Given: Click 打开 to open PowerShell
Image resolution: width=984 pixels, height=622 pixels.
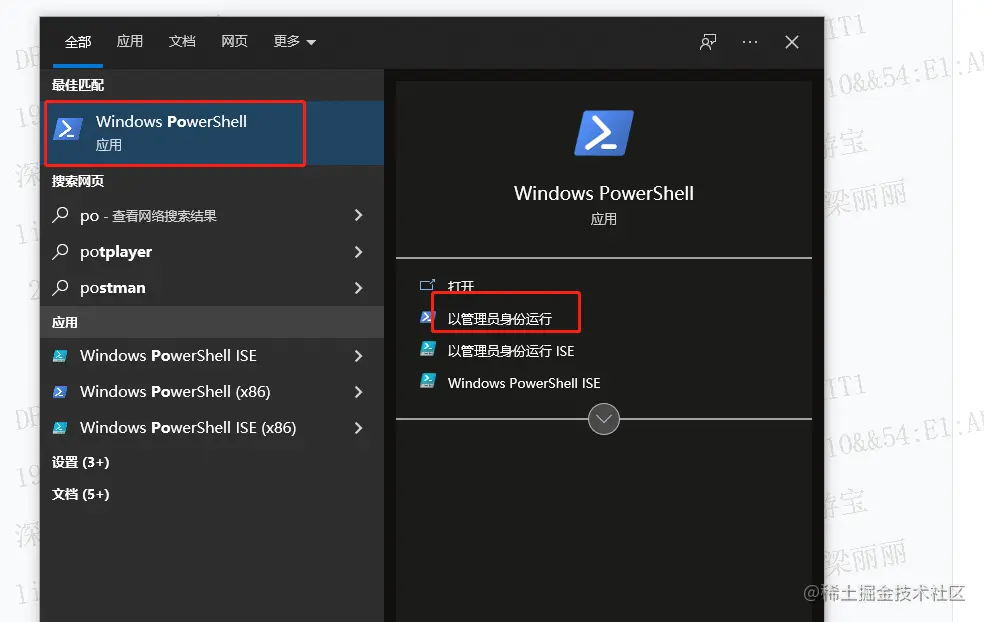Looking at the screenshot, I should [x=461, y=286].
